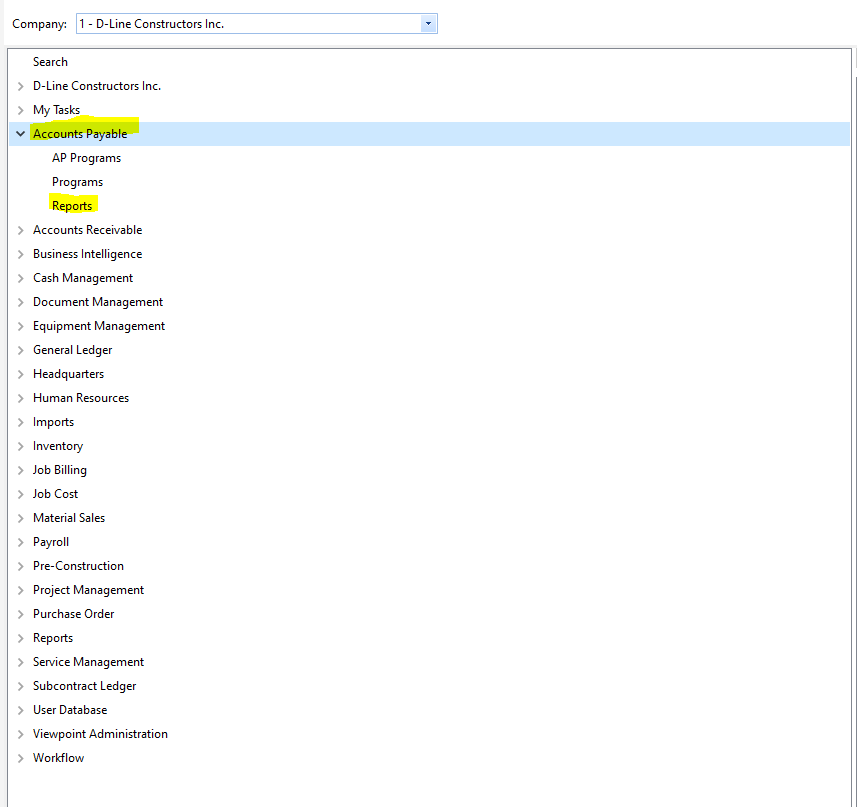Expand the Workflow node
The image size is (857, 807).
coord(21,759)
